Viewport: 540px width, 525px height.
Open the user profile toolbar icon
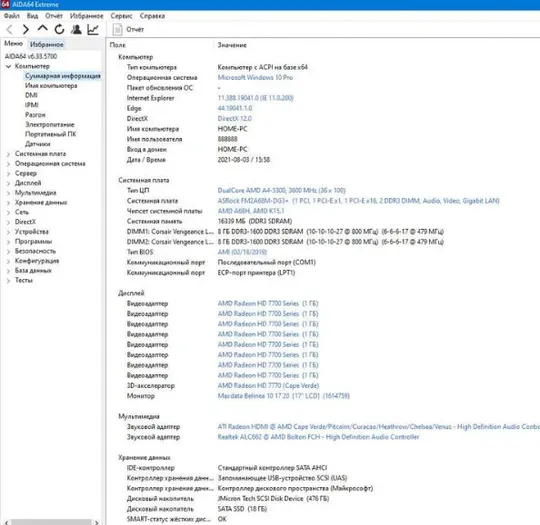click(76, 30)
